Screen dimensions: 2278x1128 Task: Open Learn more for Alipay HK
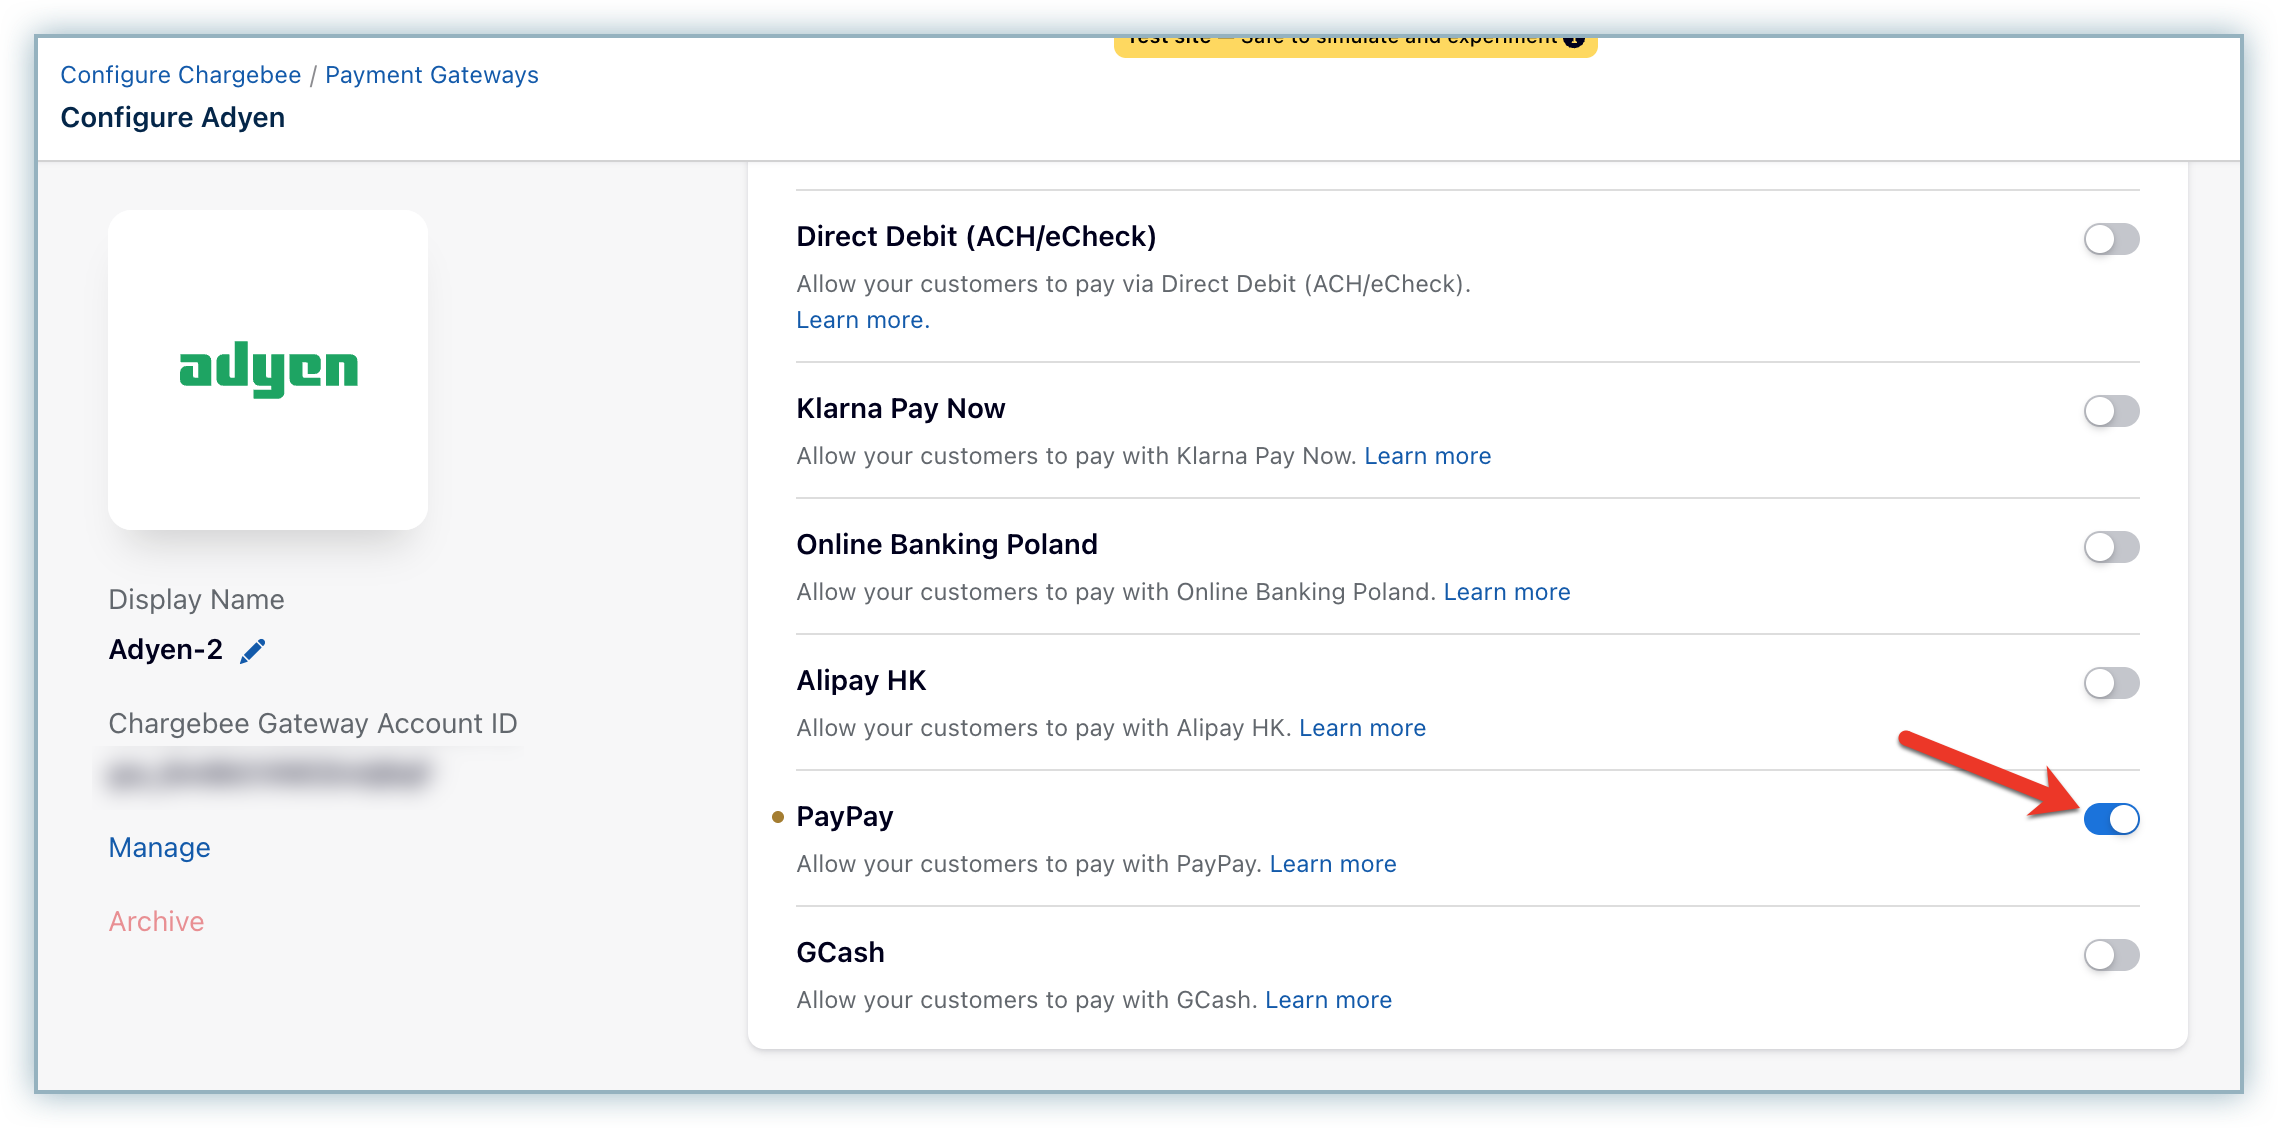pyautogui.click(x=1363, y=728)
